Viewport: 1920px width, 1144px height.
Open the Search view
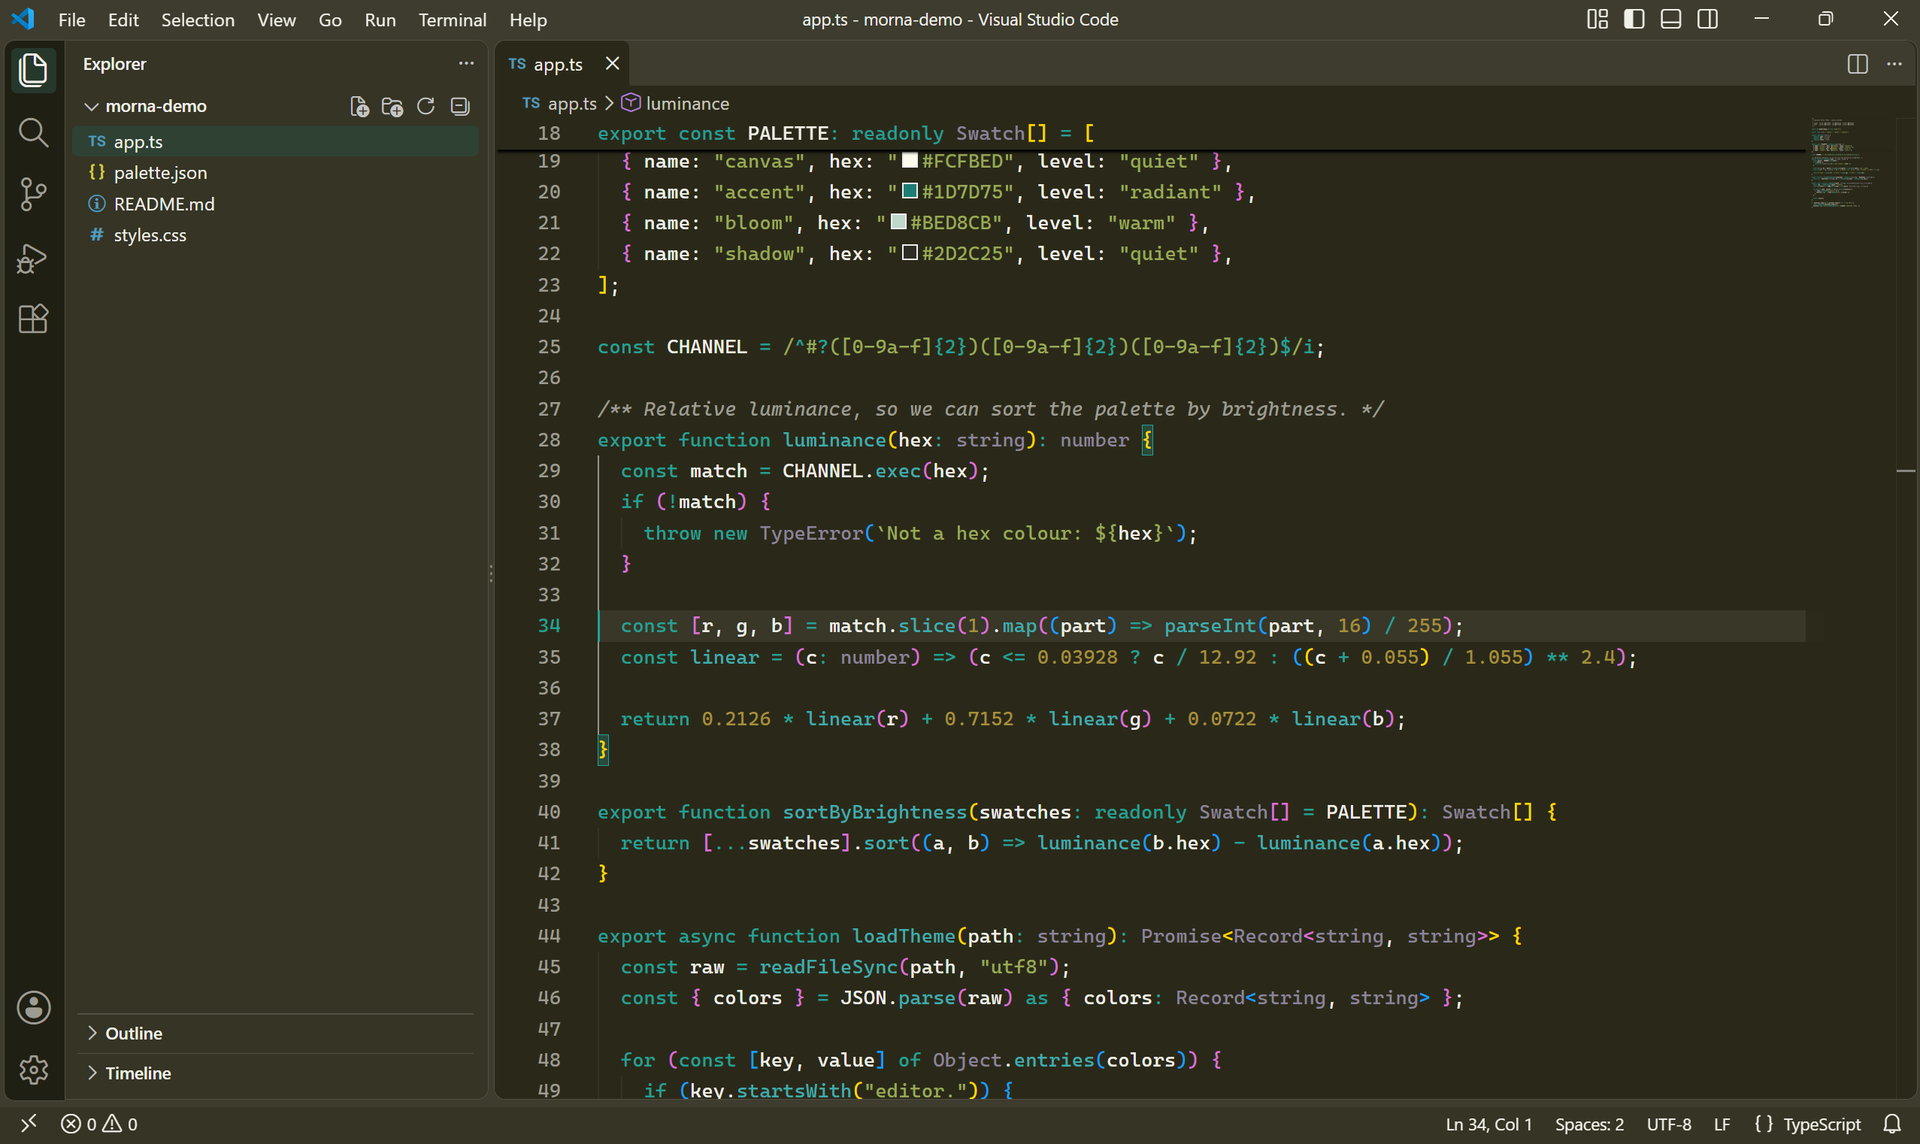[x=33, y=132]
